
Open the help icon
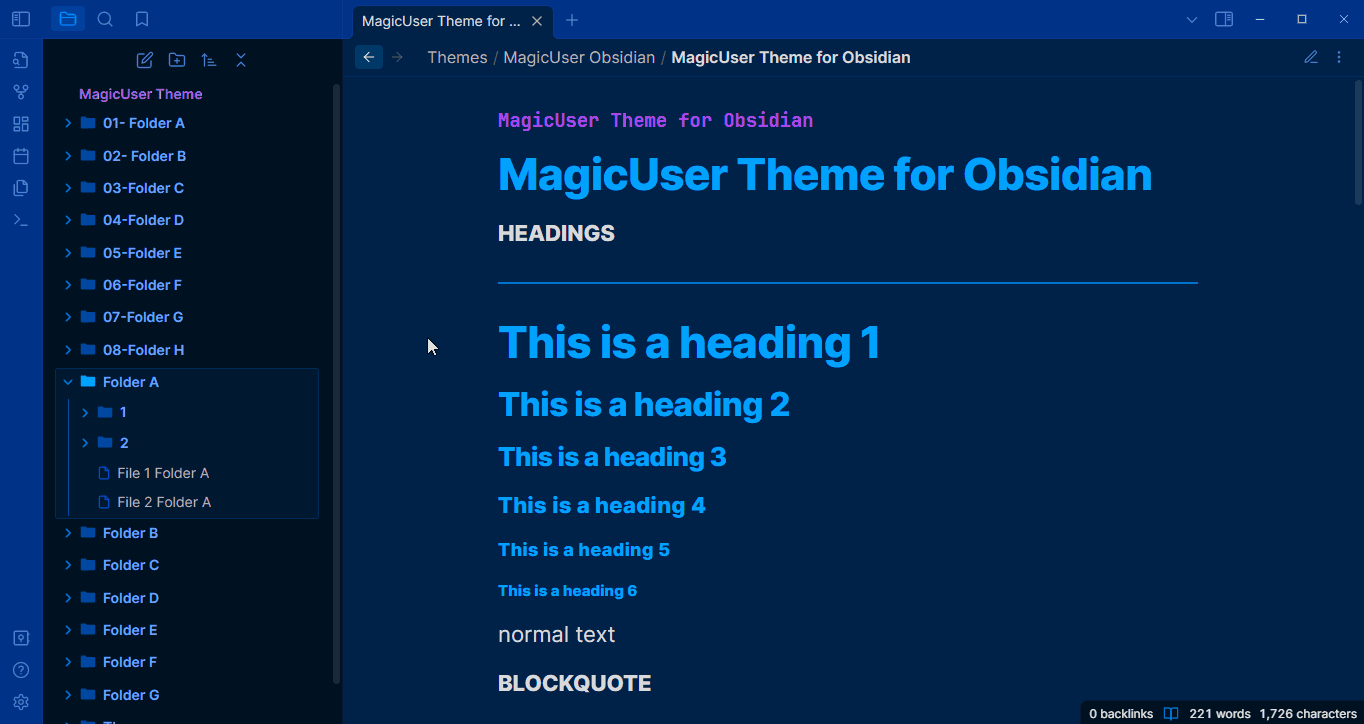pos(21,670)
